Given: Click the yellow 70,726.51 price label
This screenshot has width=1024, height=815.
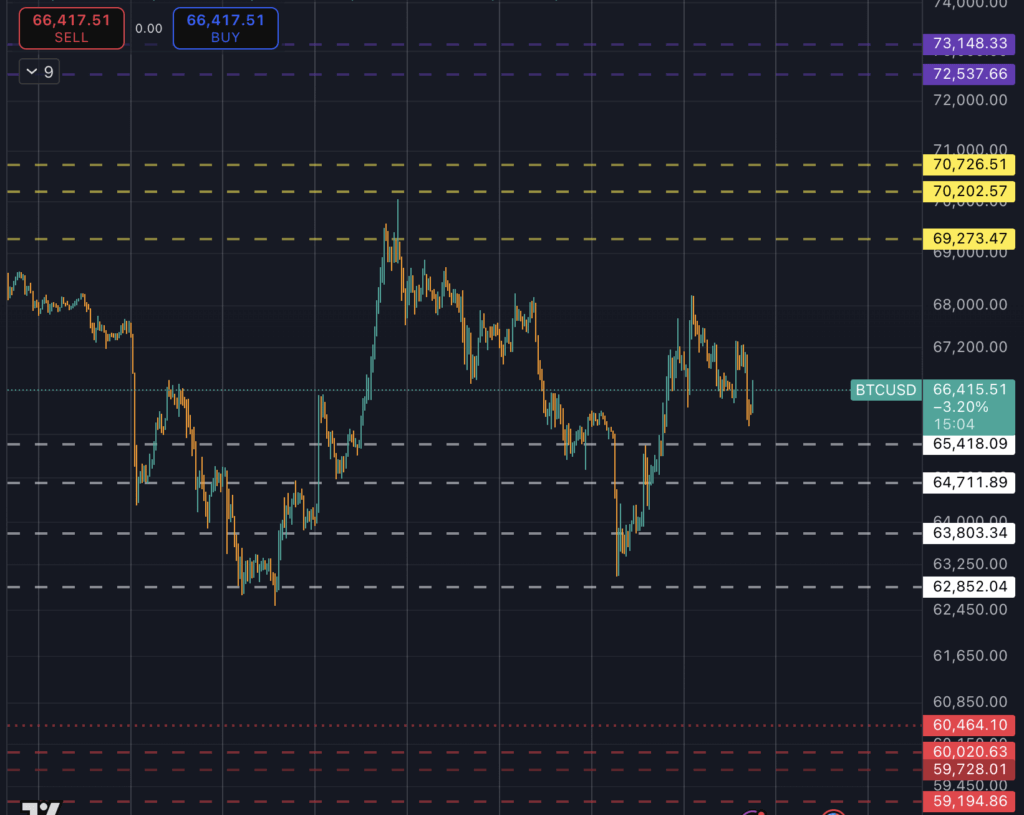Looking at the screenshot, I should click(969, 164).
